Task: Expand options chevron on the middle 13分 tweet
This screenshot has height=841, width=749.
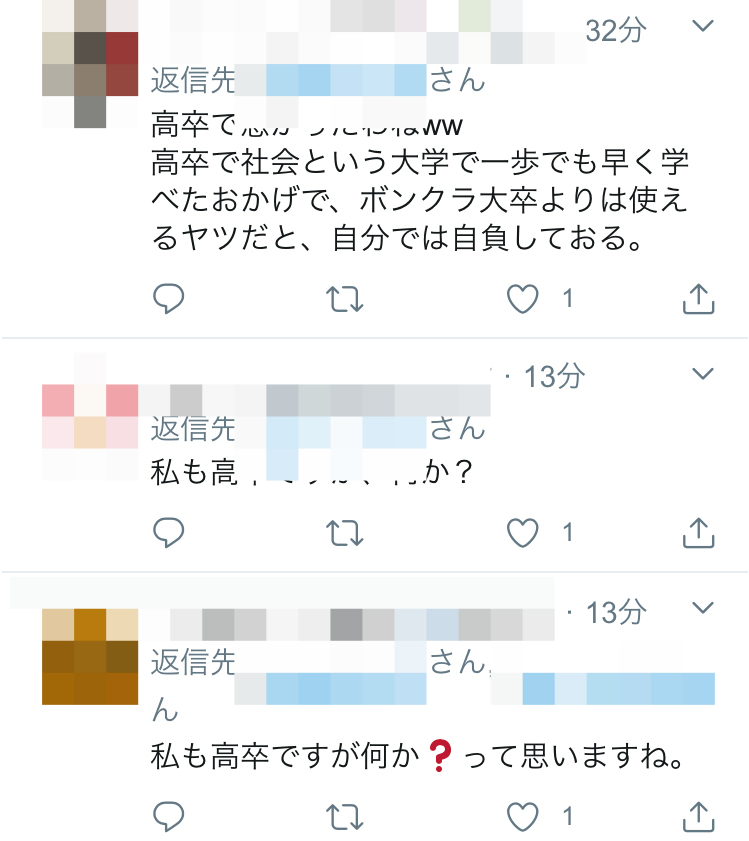Action: pos(703,373)
